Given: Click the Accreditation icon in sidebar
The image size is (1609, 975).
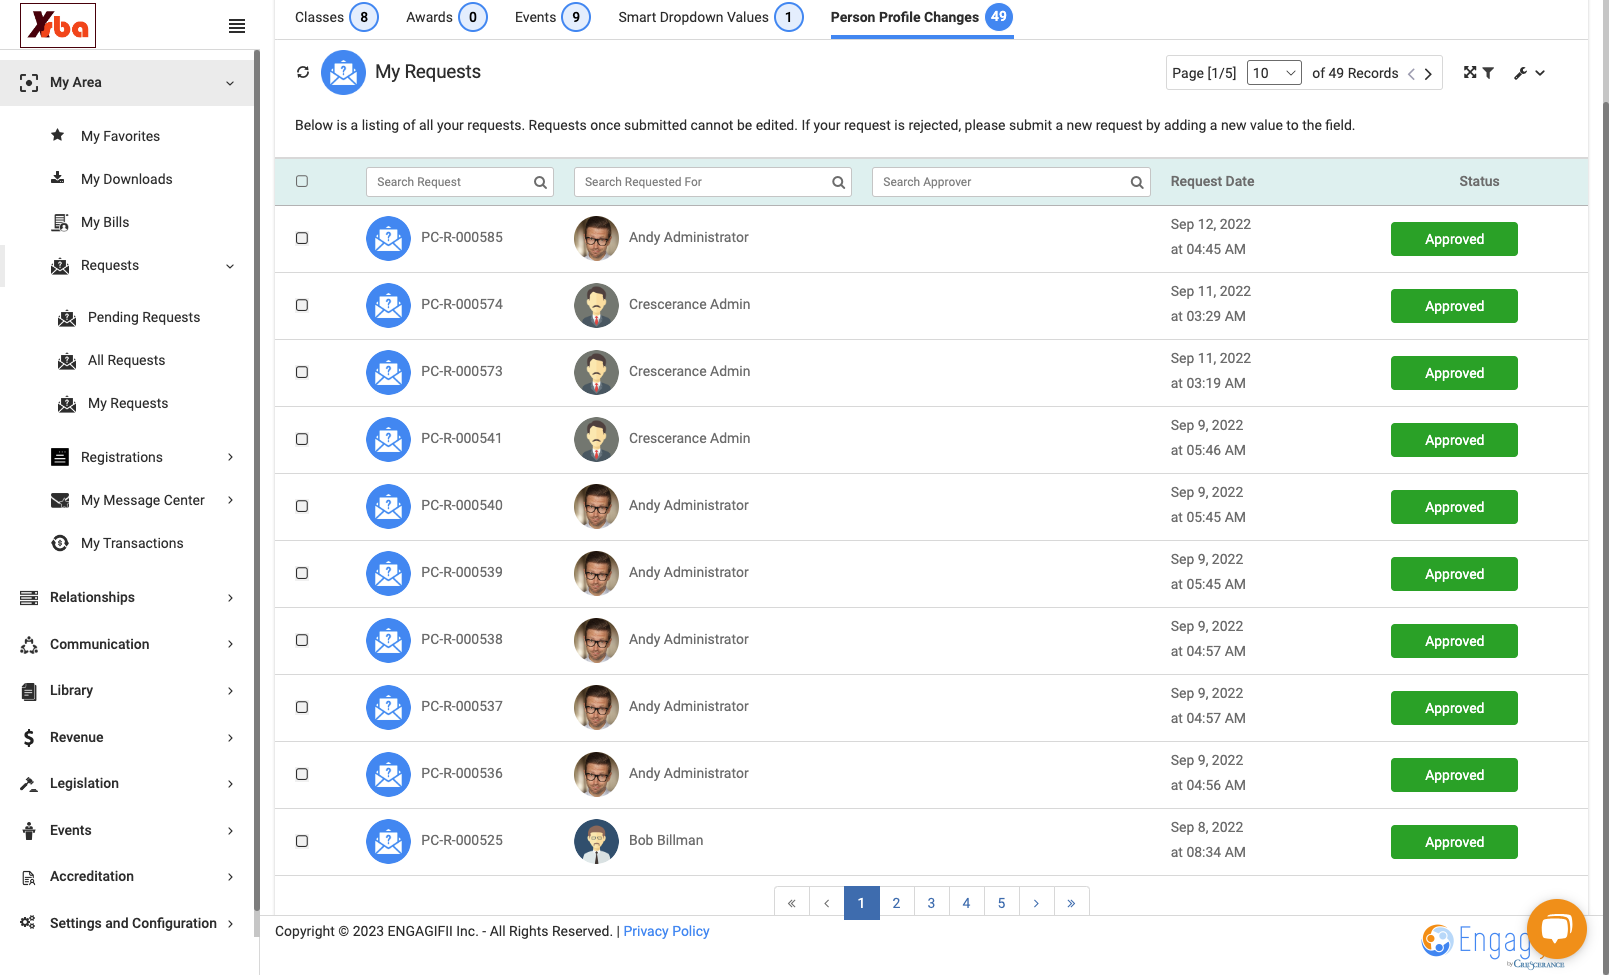Looking at the screenshot, I should (29, 877).
